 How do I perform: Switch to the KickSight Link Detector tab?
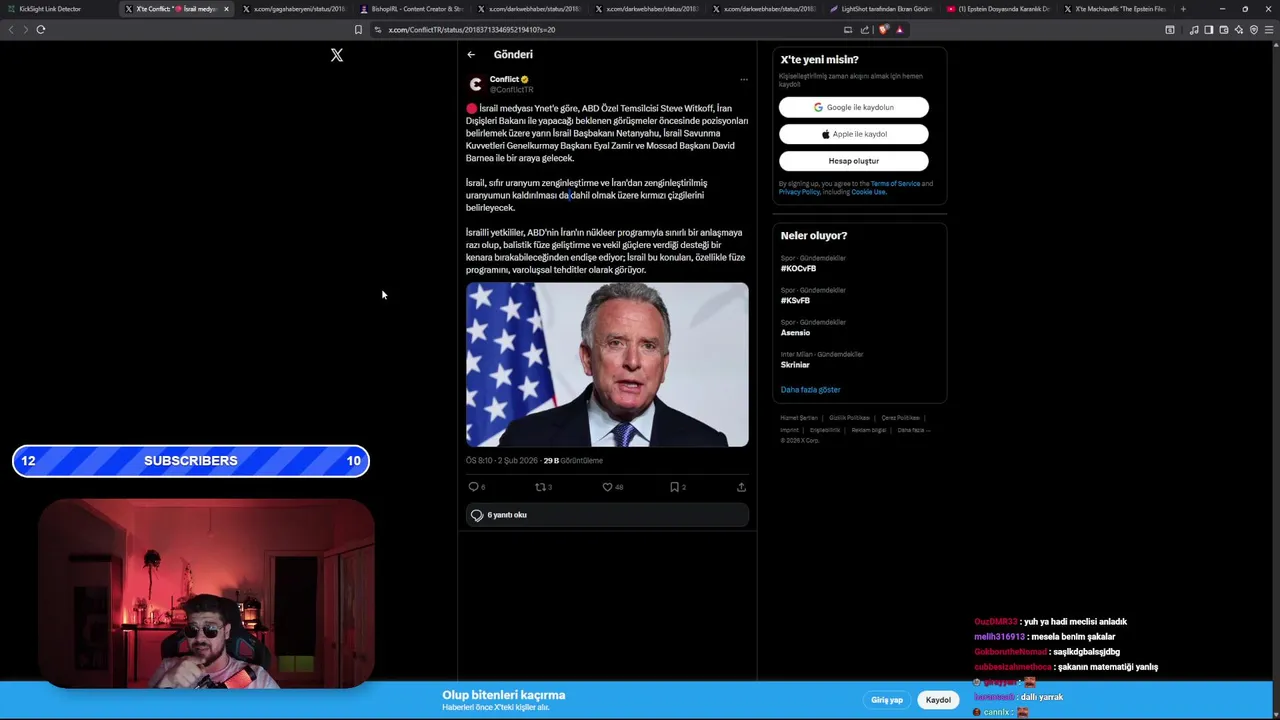pos(58,9)
